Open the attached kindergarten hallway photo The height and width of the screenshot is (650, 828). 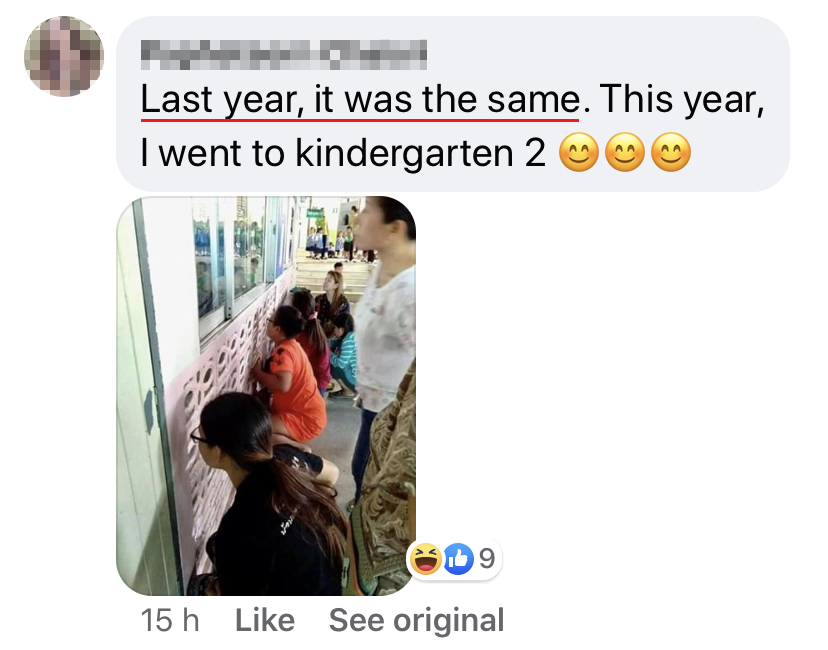266,396
